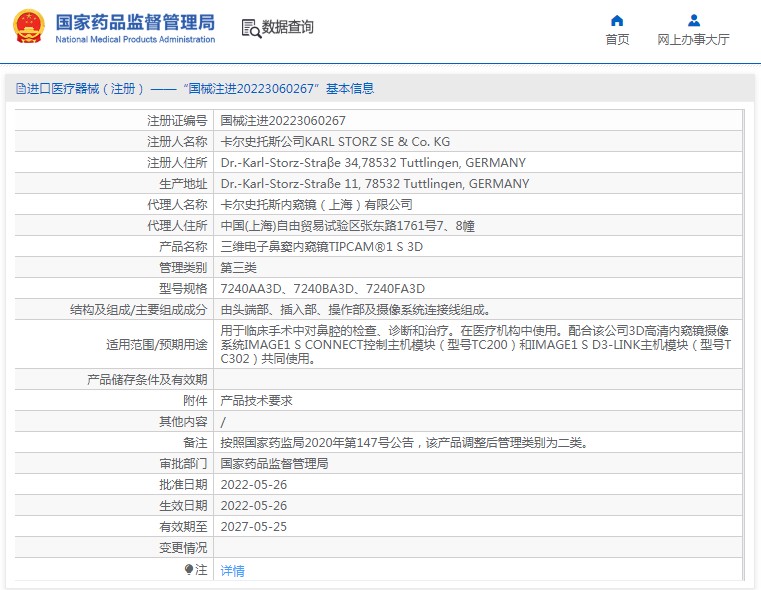The width and height of the screenshot is (761, 590).
Task: Open the 首页 text link
Action: pos(617,40)
